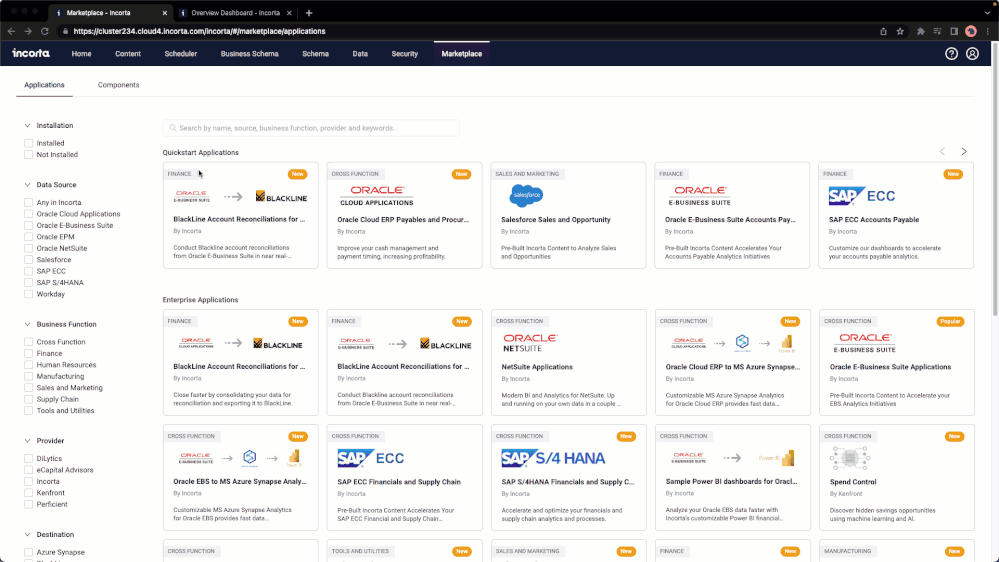
Task: Tick the Finance business function checkbox
Action: click(x=29, y=354)
